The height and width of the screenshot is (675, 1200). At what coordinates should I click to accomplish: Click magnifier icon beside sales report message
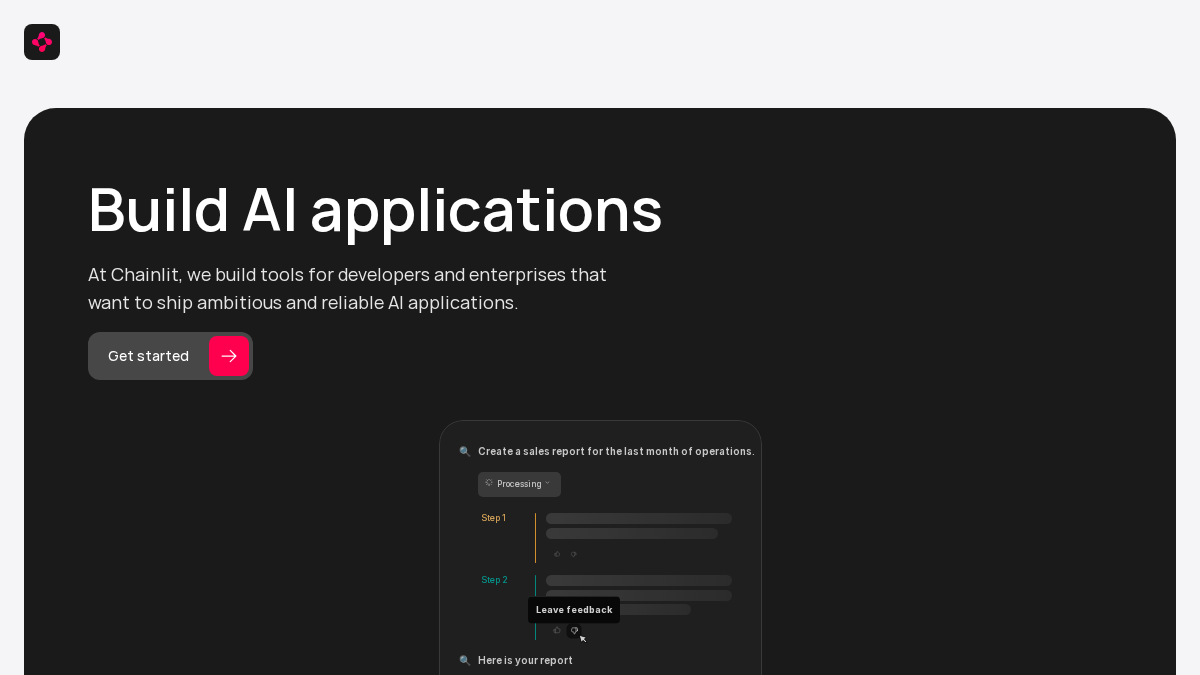(465, 452)
